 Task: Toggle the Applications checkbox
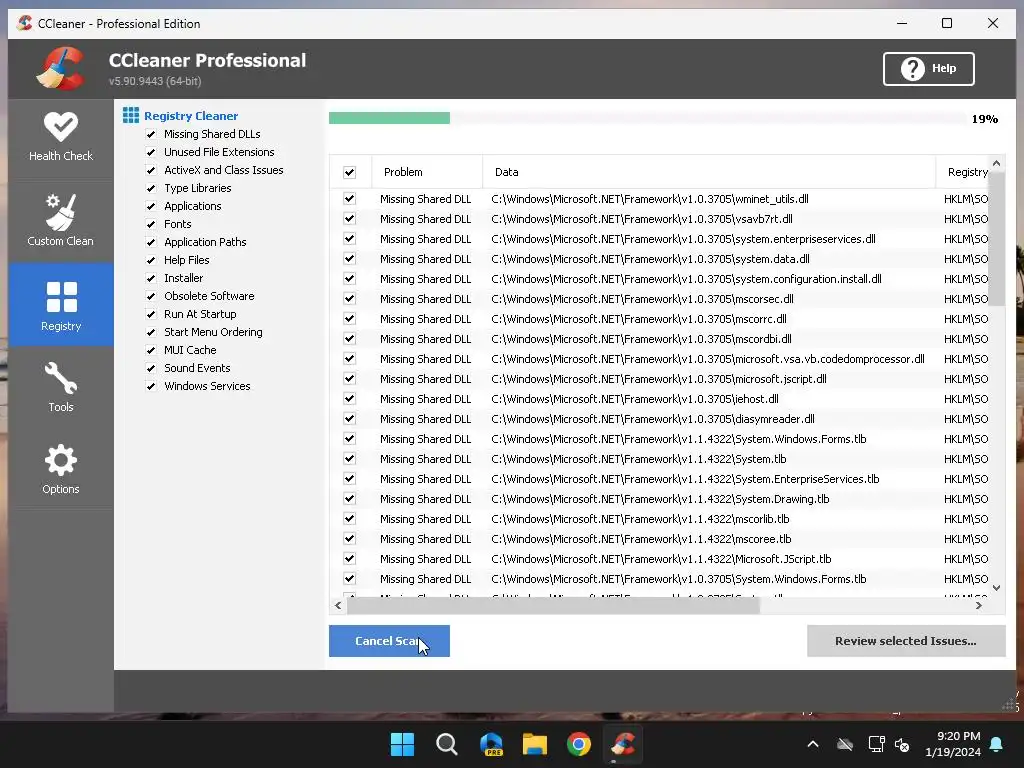(x=151, y=206)
